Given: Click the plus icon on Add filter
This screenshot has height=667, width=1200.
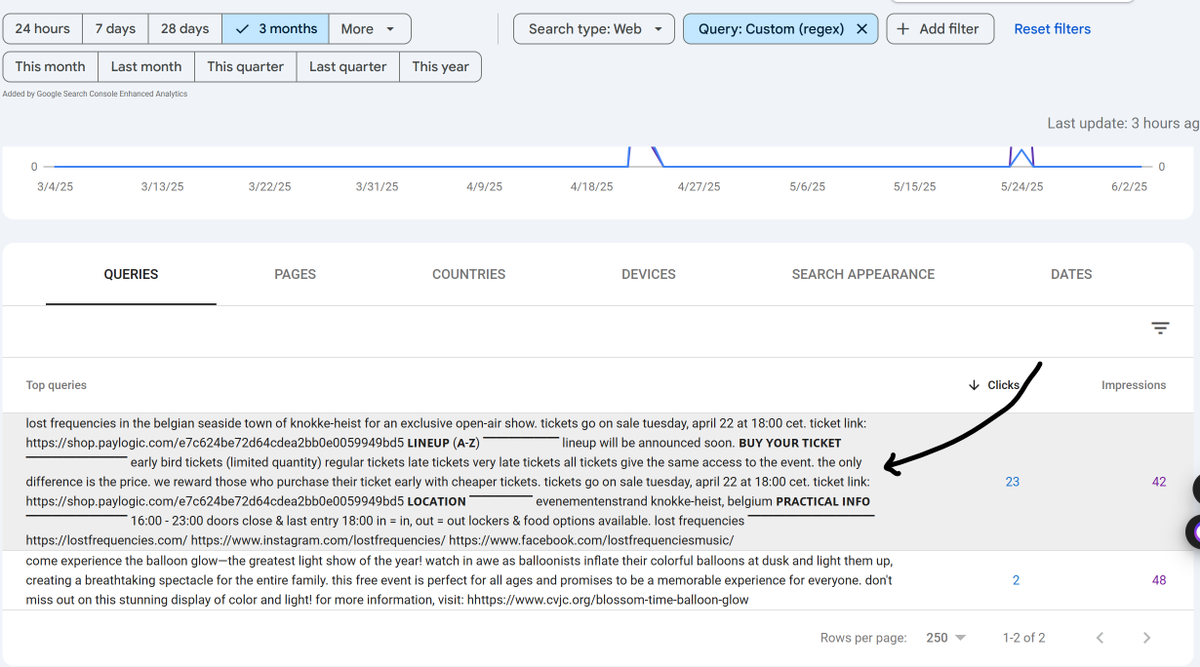Looking at the screenshot, I should point(905,29).
